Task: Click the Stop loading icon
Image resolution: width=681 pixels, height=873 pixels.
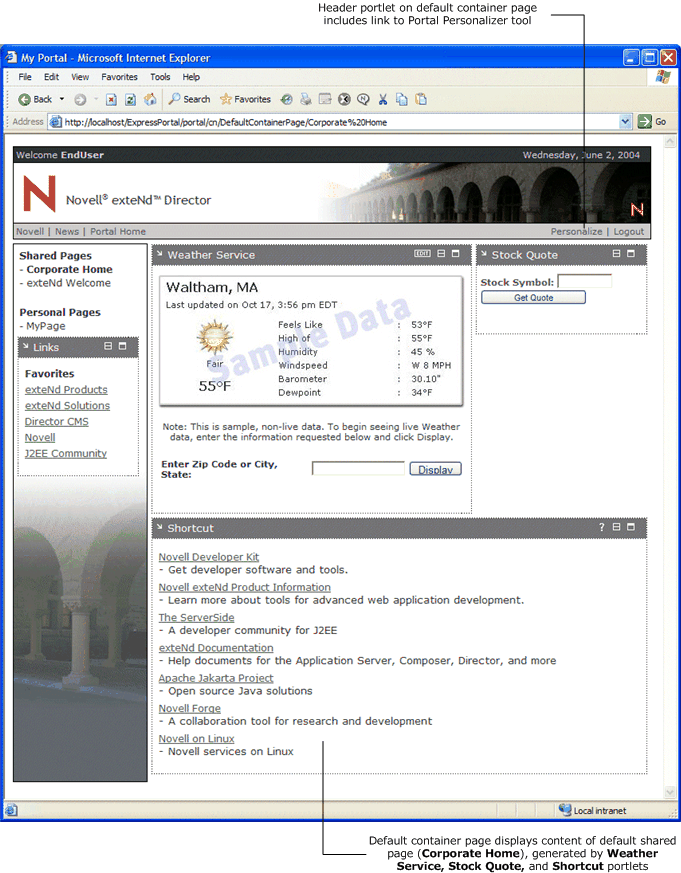Action: 111,100
